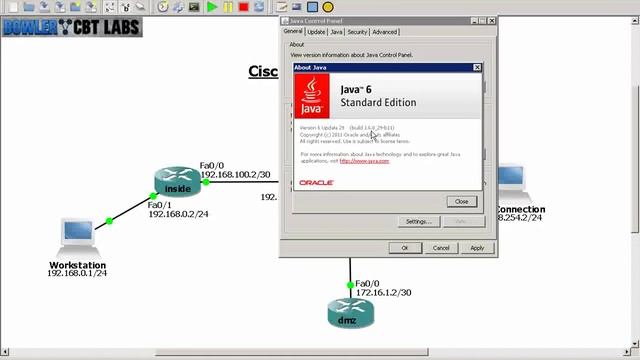Screen dimensions: 640x360
Task: Select the 192.168.0.1/24 Workstation address label
Action: [x=77, y=273]
